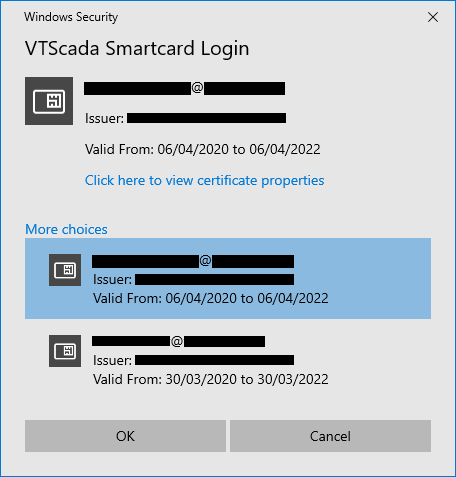Click redacted email of highlighted certificate
Screen dimensions: 456x477
(x=193, y=261)
